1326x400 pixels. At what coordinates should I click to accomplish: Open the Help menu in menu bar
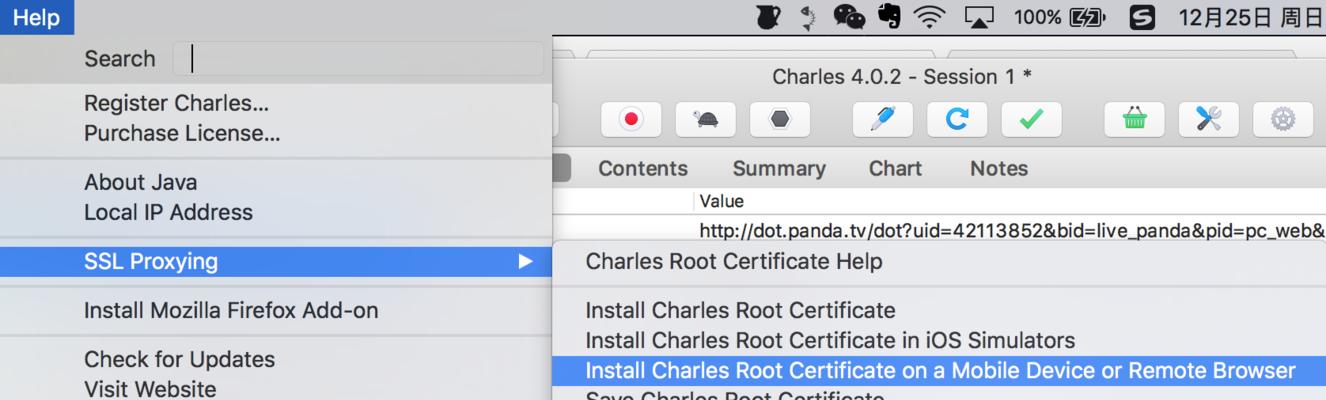37,17
